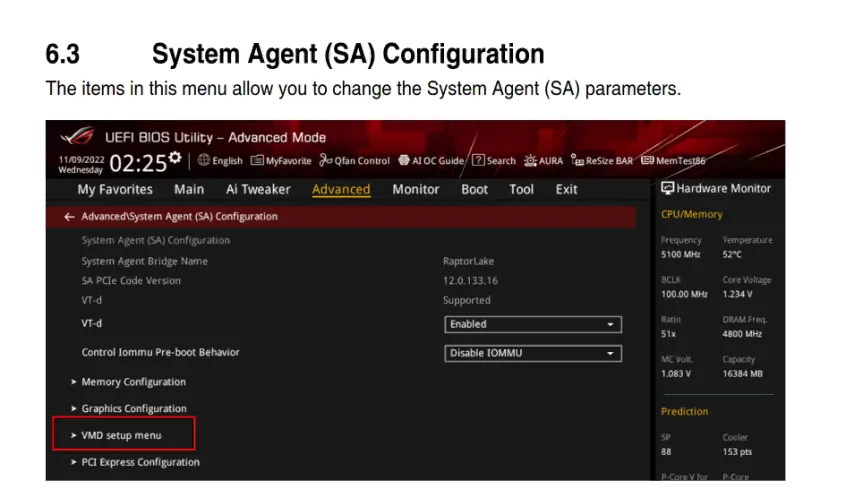Switch to Main tab
The width and height of the screenshot is (846, 498).
tap(189, 189)
